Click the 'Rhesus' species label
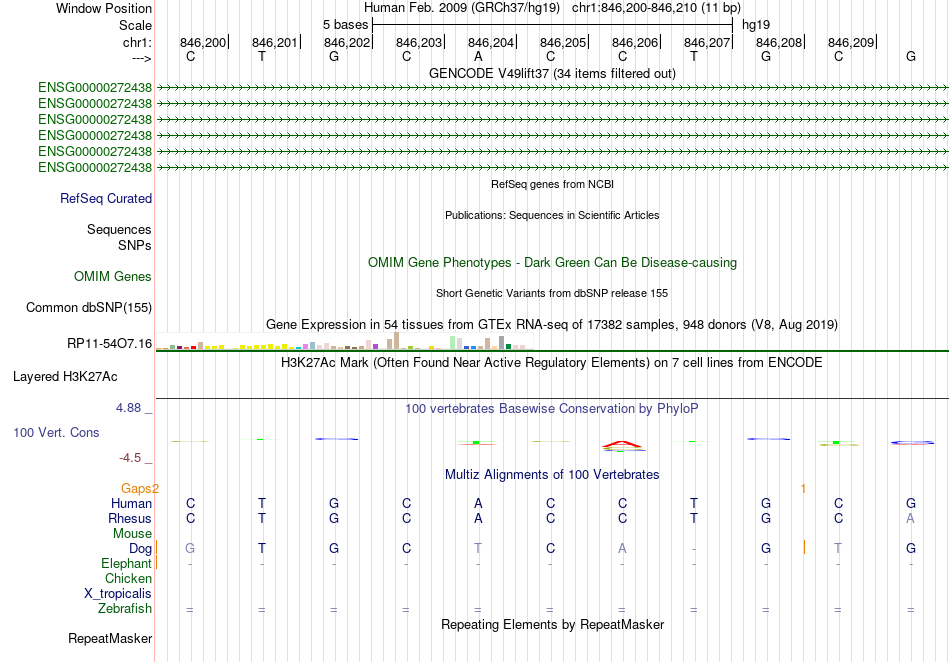This screenshot has width=950, height=662. [x=130, y=519]
